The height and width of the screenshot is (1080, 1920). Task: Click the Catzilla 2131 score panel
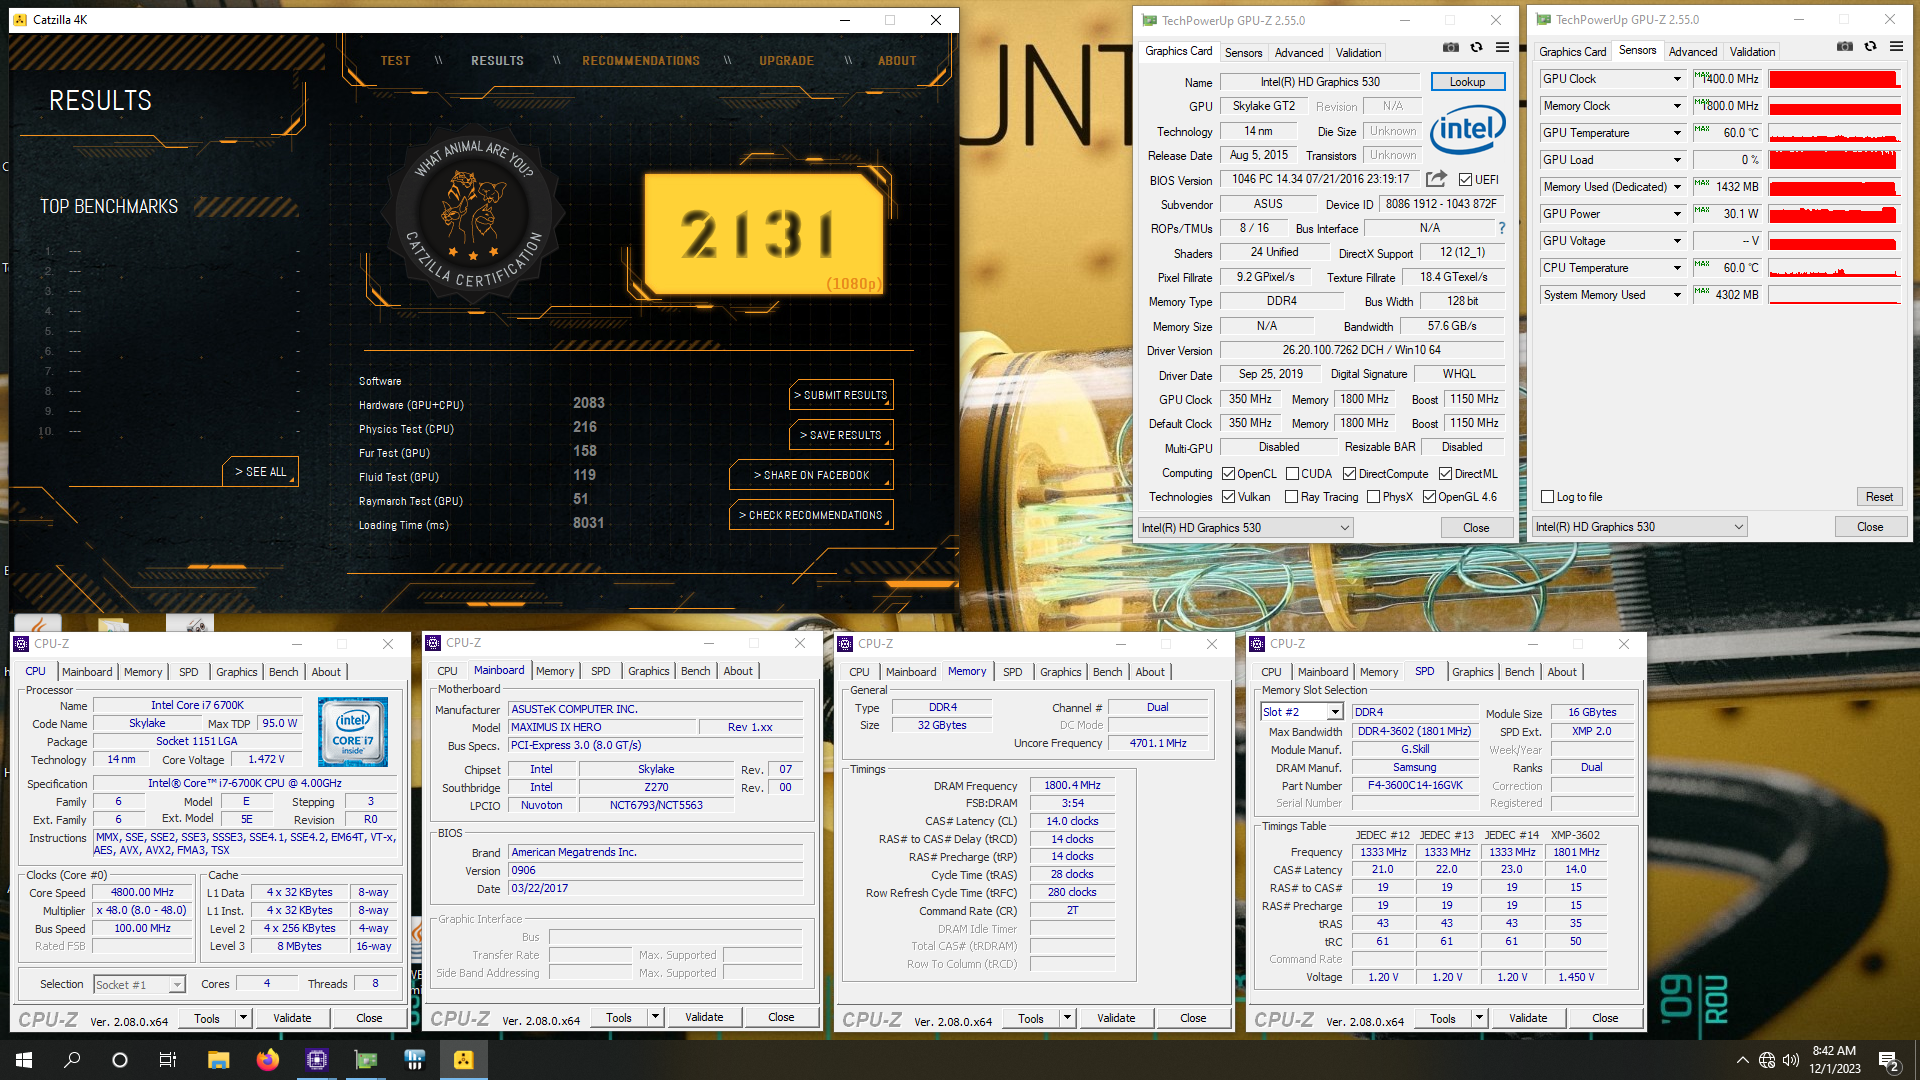click(x=764, y=235)
